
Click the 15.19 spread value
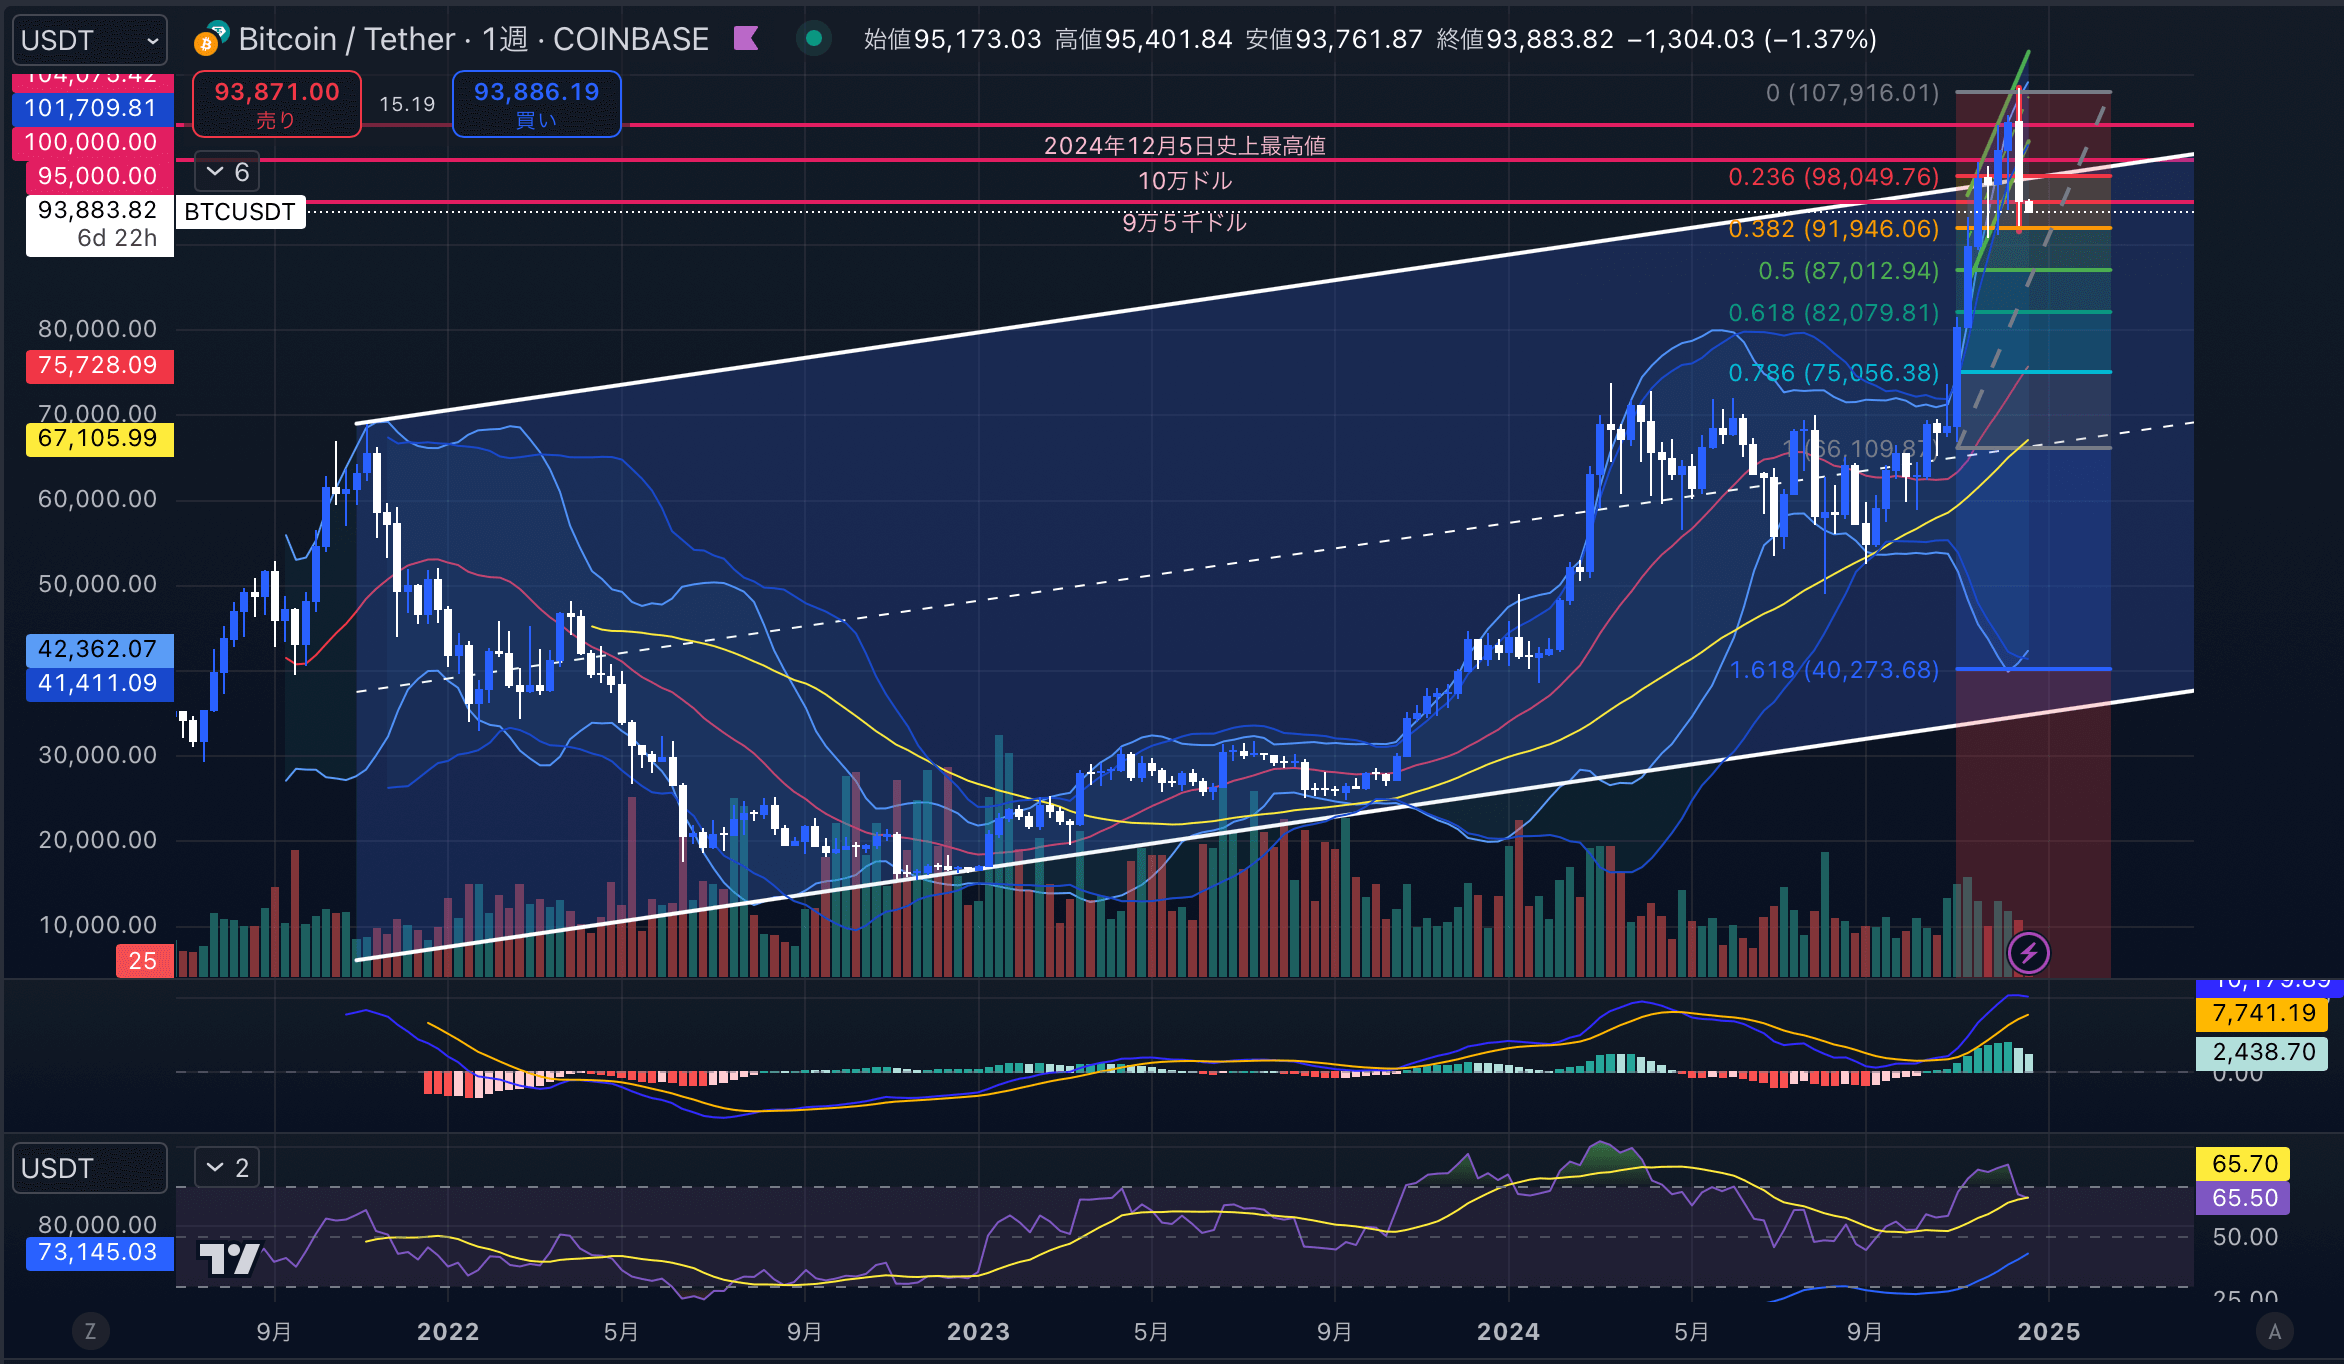click(x=407, y=104)
